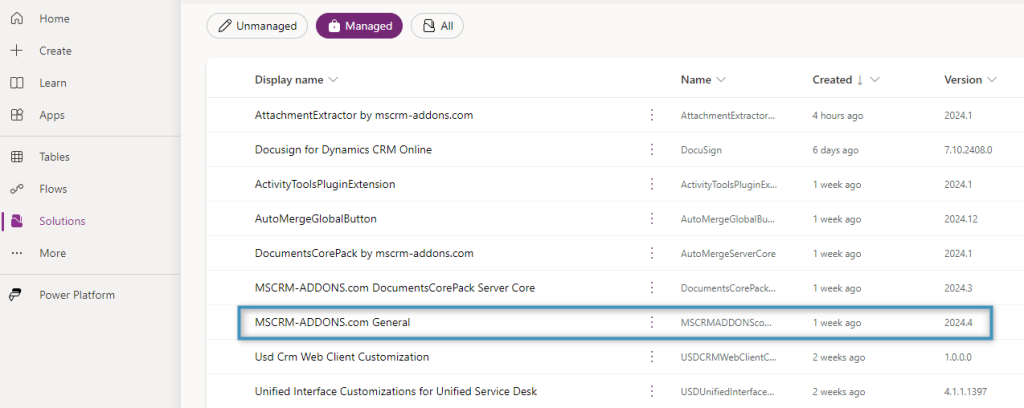Click DocuSign name cell
1024x408 pixels.
click(701, 150)
